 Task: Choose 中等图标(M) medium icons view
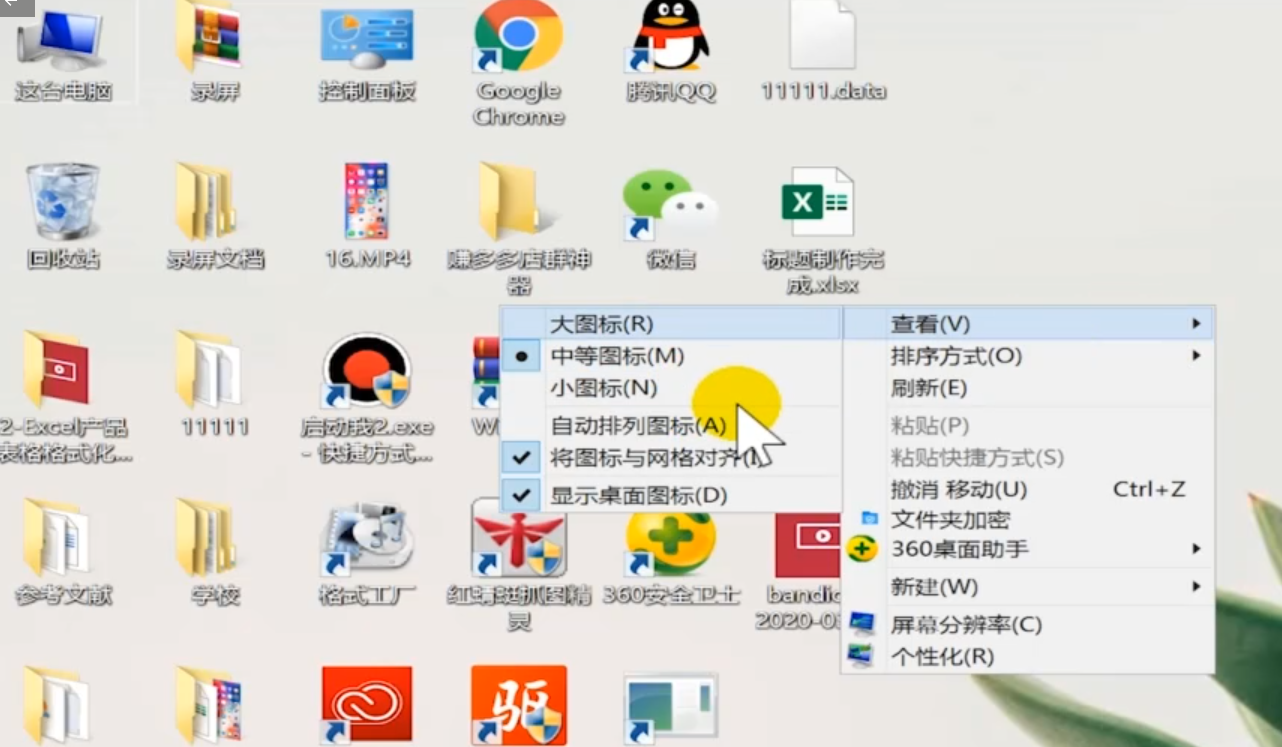(x=671, y=356)
